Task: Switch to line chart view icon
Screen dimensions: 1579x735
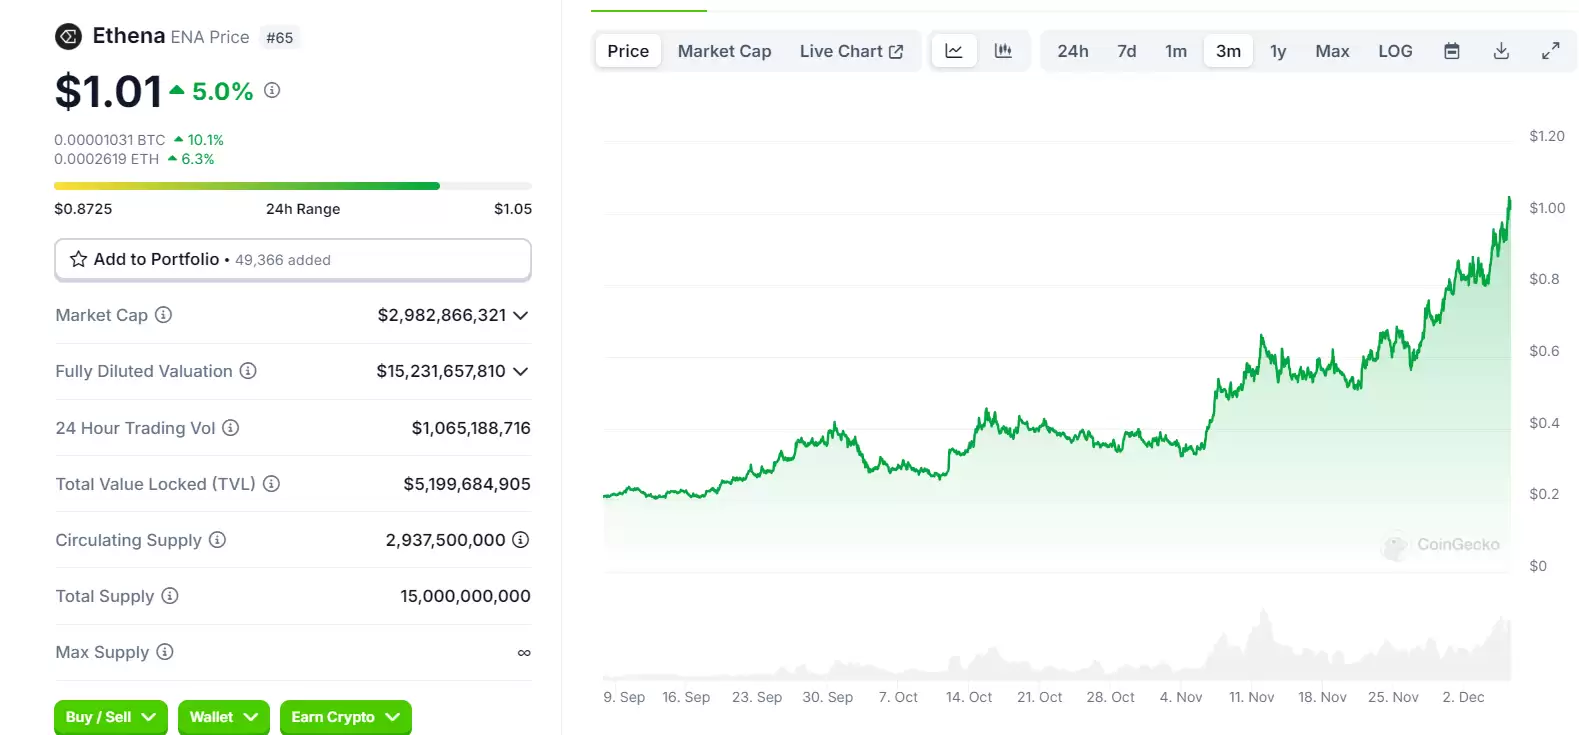Action: coord(954,51)
